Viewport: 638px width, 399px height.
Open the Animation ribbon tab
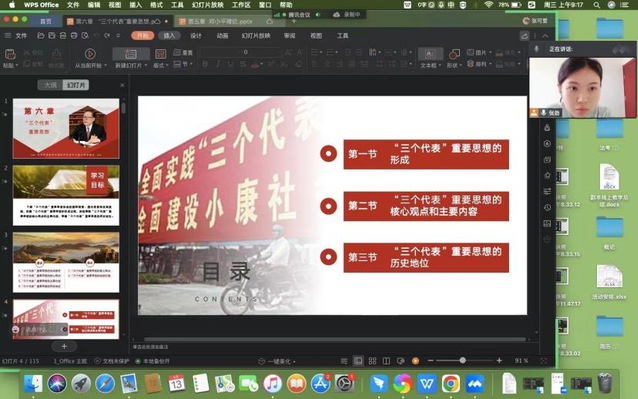[222, 36]
